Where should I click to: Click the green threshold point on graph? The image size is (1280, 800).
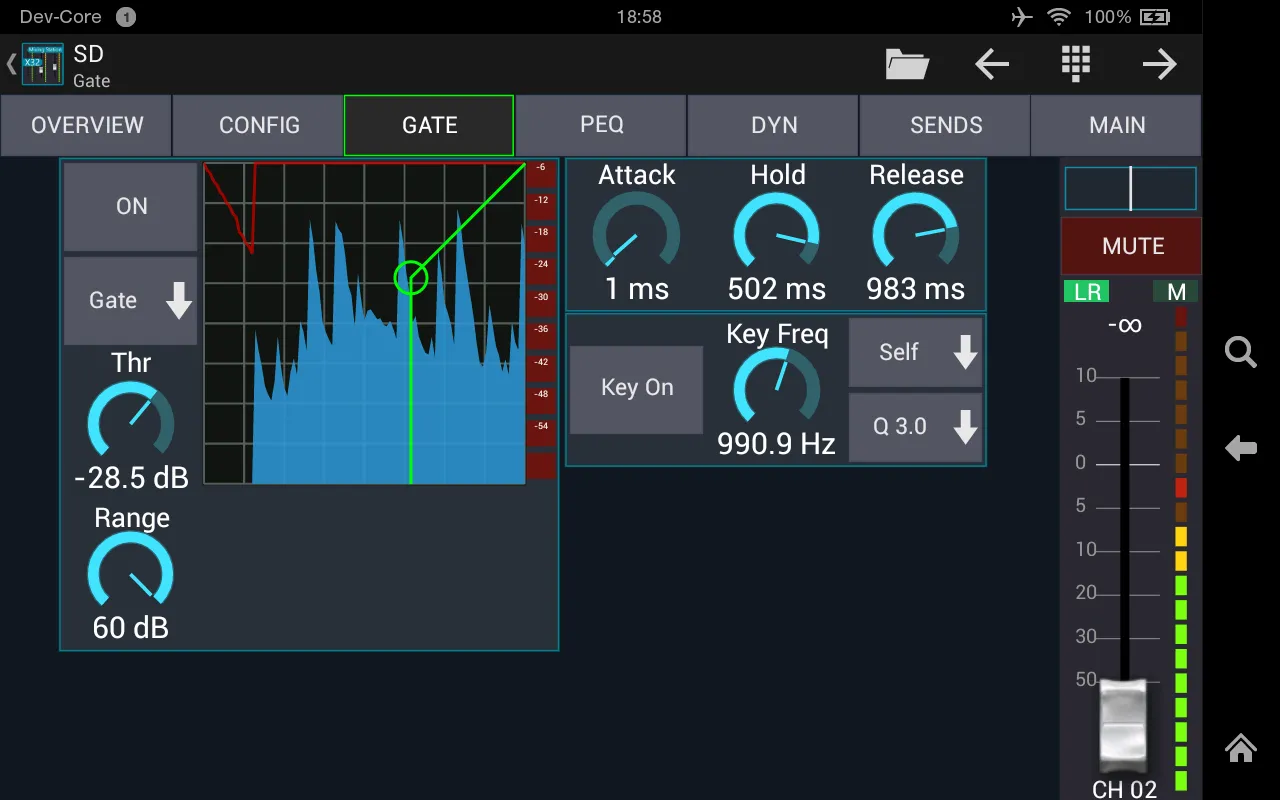pyautogui.click(x=410, y=279)
